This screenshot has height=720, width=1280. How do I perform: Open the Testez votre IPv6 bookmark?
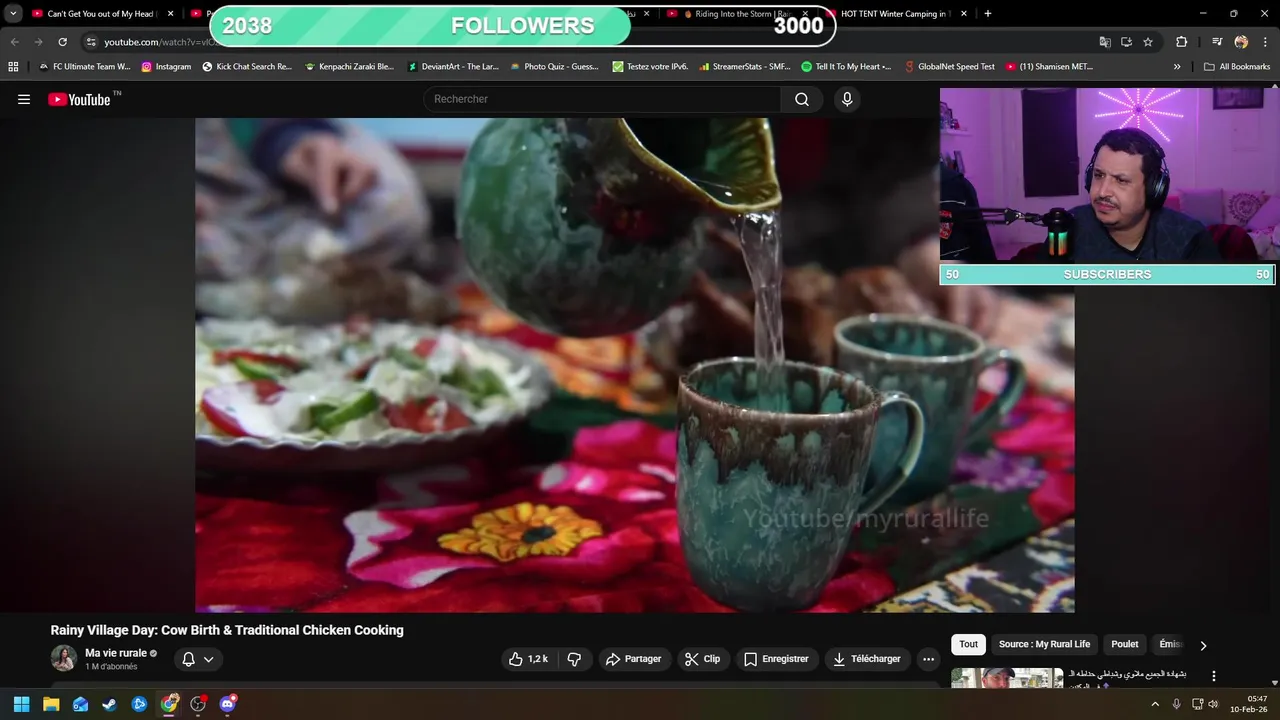[x=650, y=67]
